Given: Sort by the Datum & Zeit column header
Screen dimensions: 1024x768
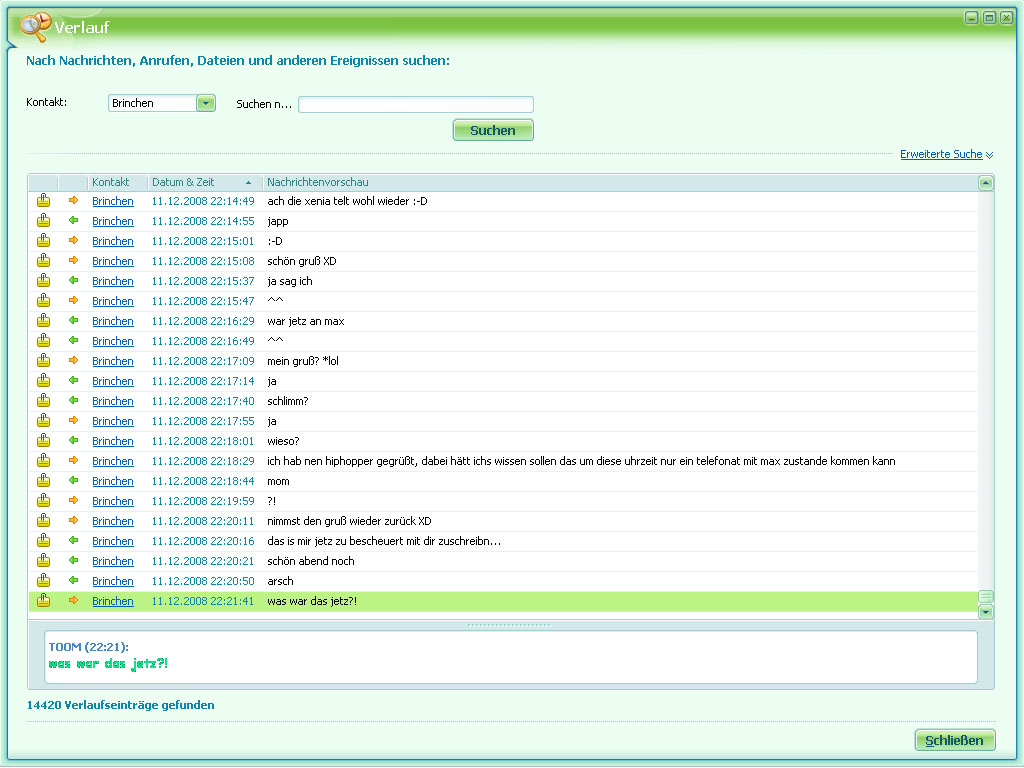Looking at the screenshot, I should [x=183, y=182].
